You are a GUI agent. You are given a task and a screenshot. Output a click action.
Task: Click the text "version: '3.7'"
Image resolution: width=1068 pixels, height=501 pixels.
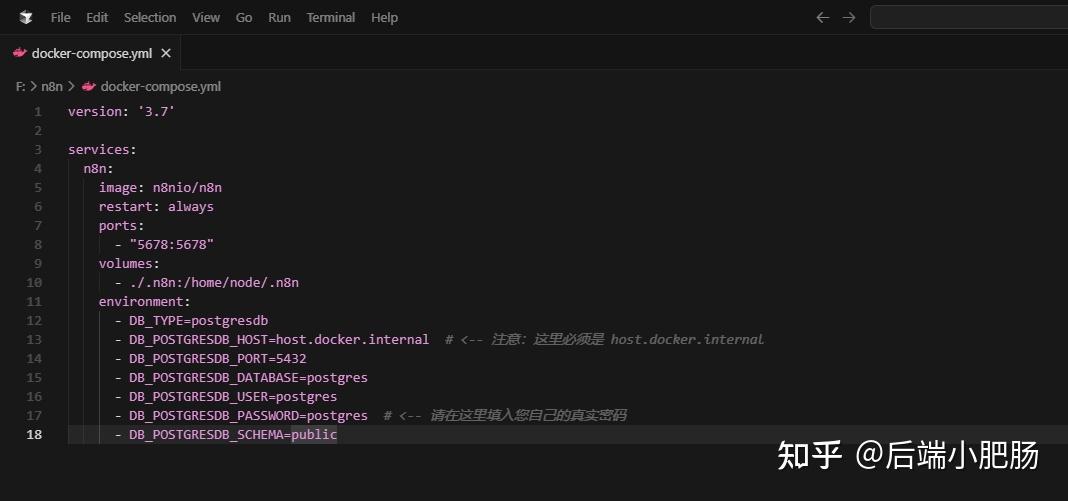[x=122, y=112]
